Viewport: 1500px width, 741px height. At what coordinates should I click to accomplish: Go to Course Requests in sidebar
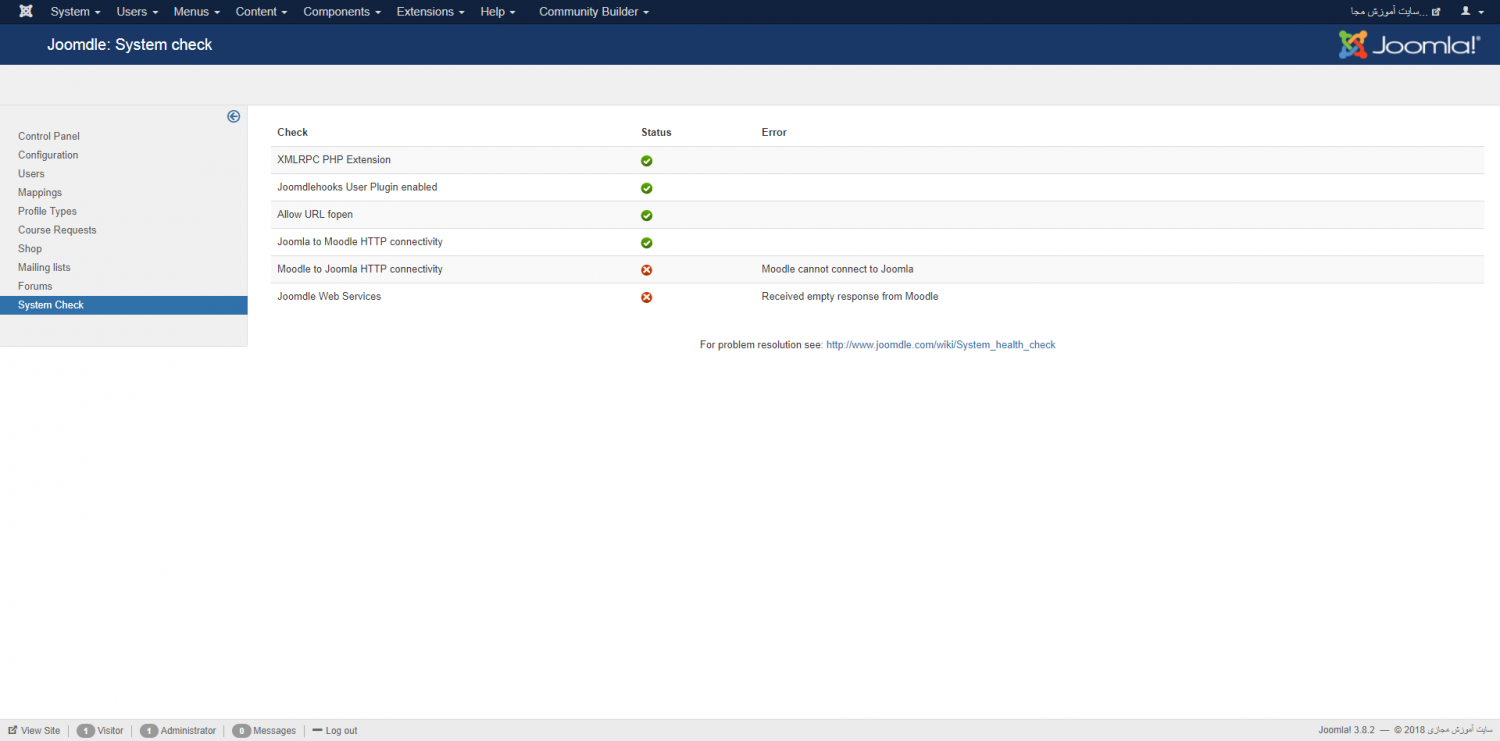[x=57, y=230]
